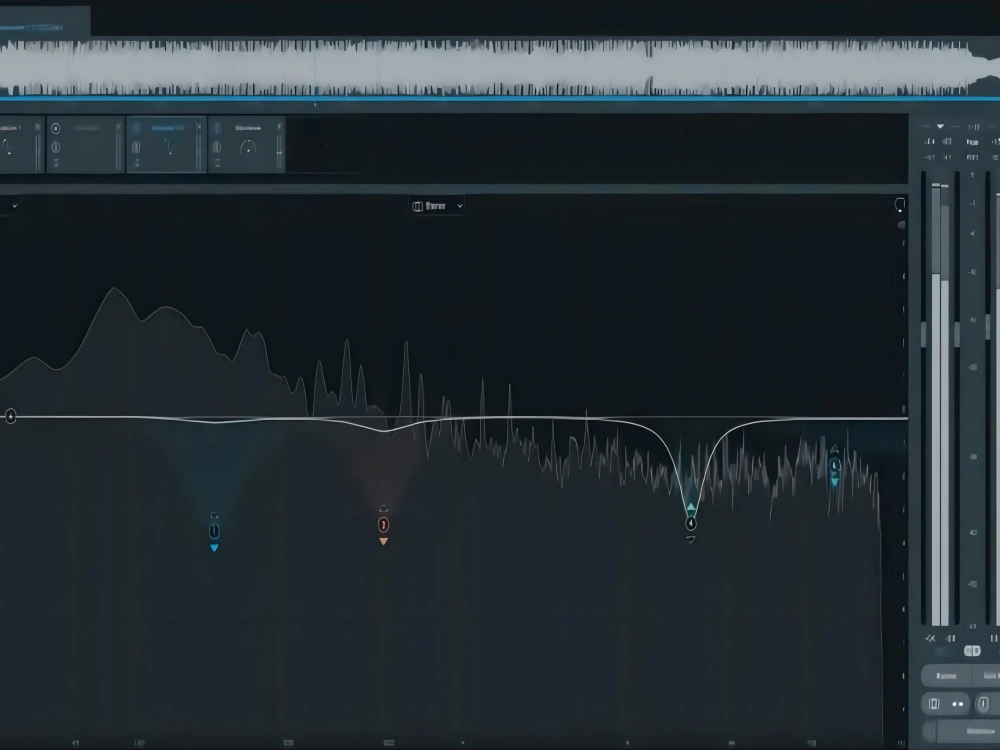Open the white triangle dropdown above the meters

coord(940,126)
